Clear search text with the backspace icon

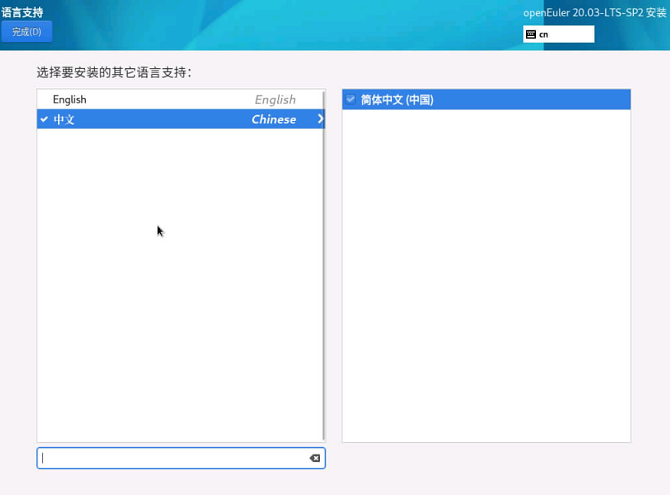pos(314,458)
